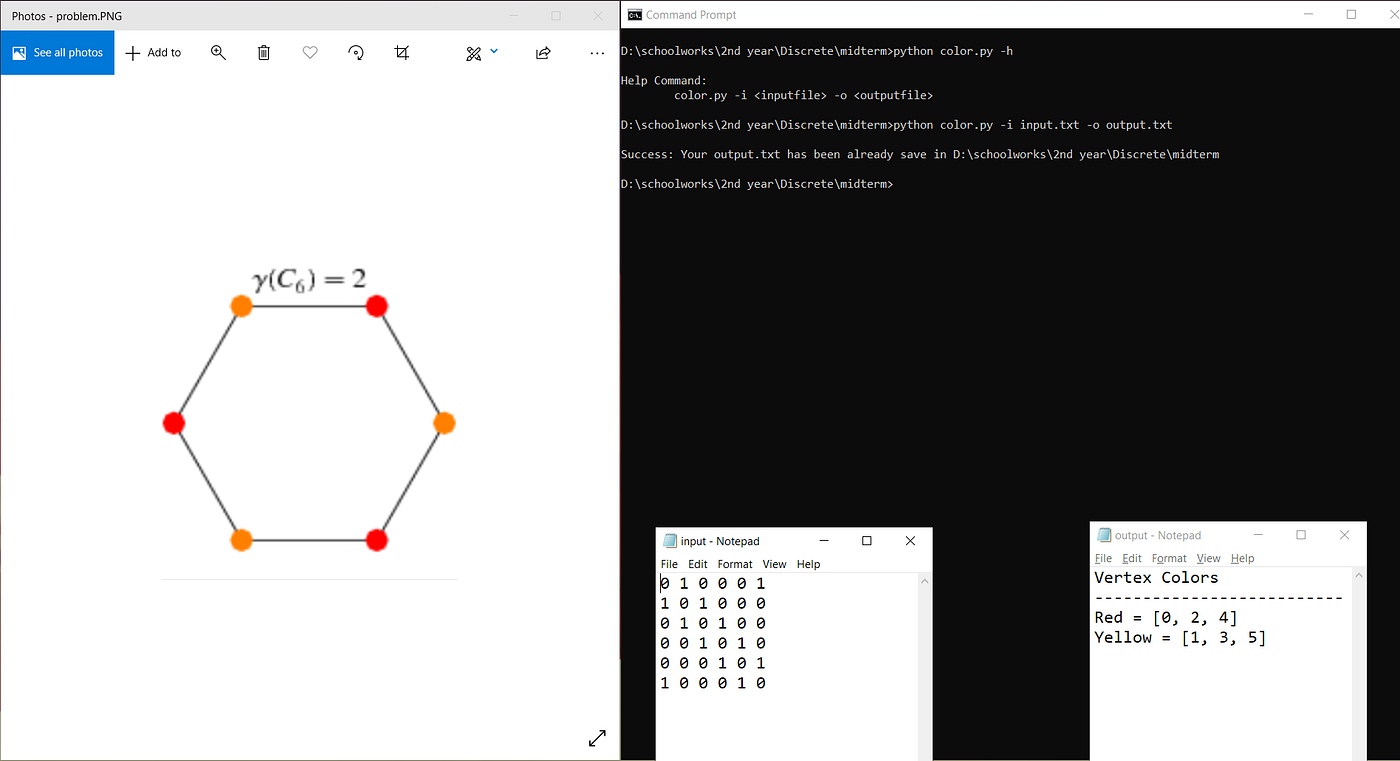Select the zoom magnifier in Photos toolbar
This screenshot has height=761, width=1400.
tap(218, 52)
